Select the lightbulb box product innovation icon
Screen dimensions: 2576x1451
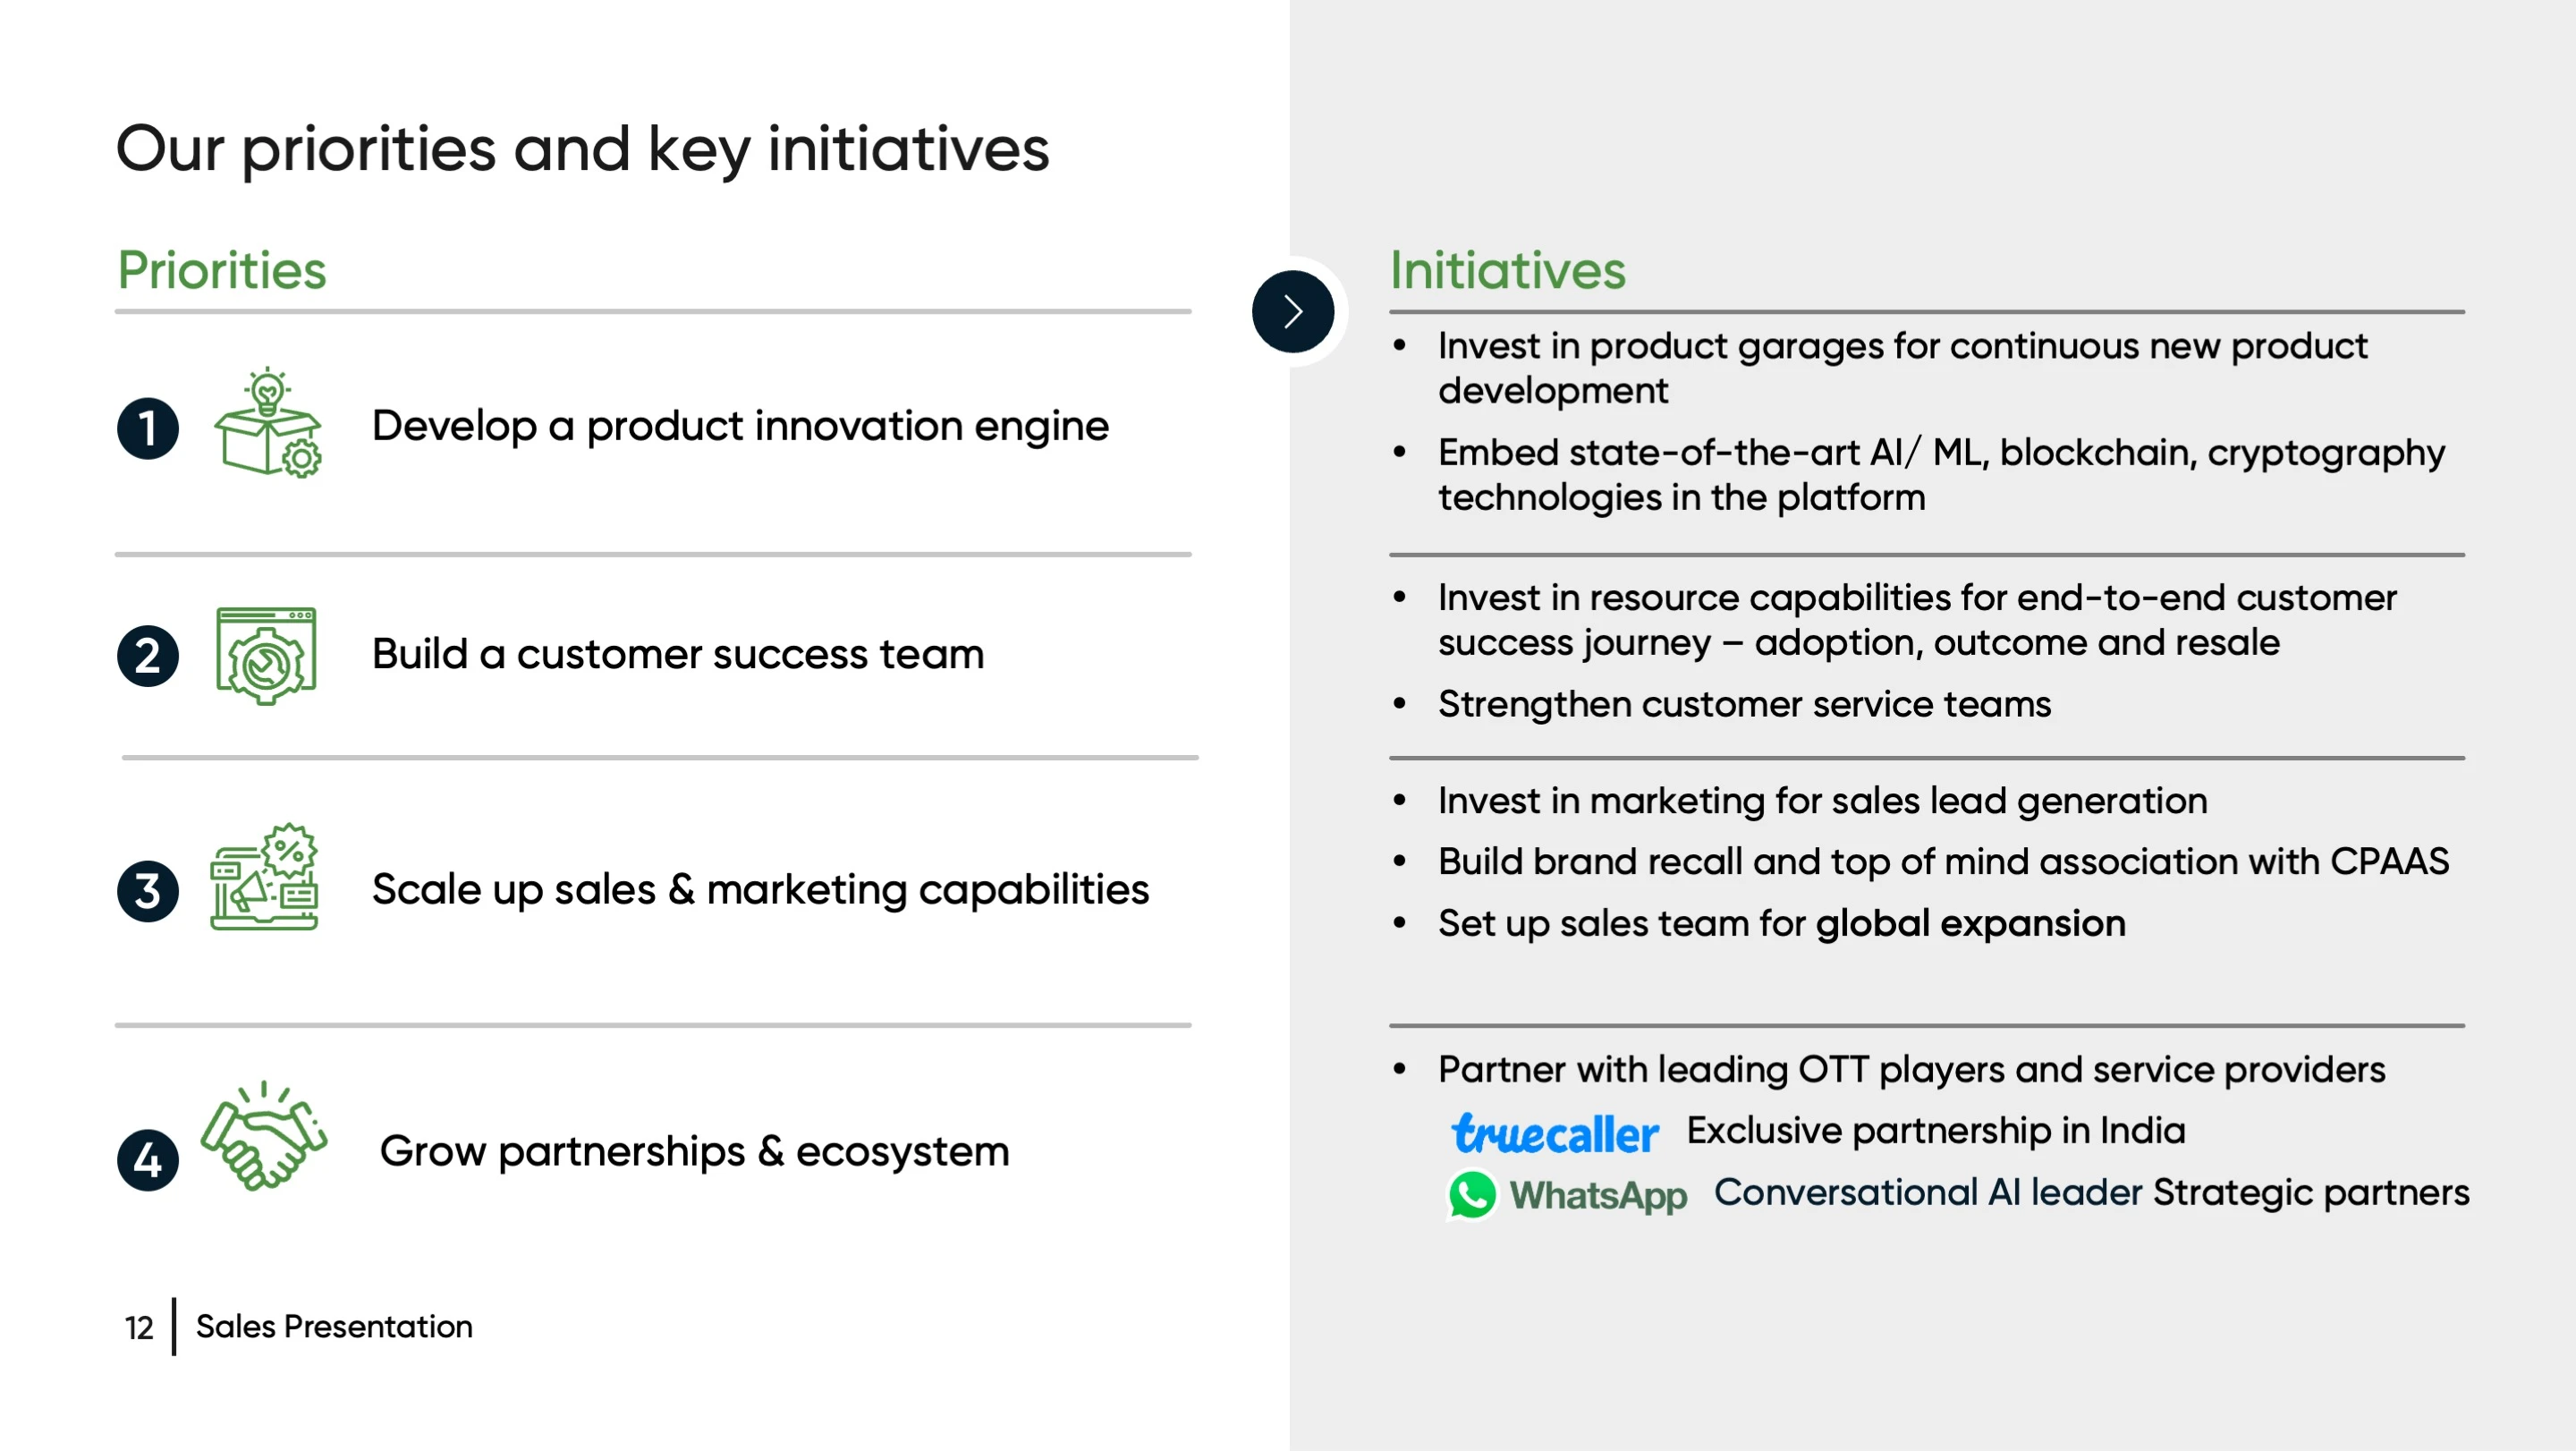pyautogui.click(x=268, y=423)
